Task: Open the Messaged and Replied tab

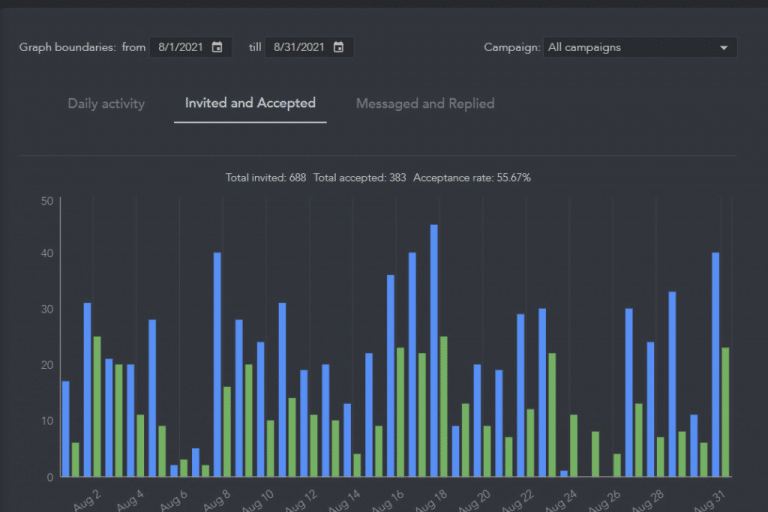Action: [425, 103]
